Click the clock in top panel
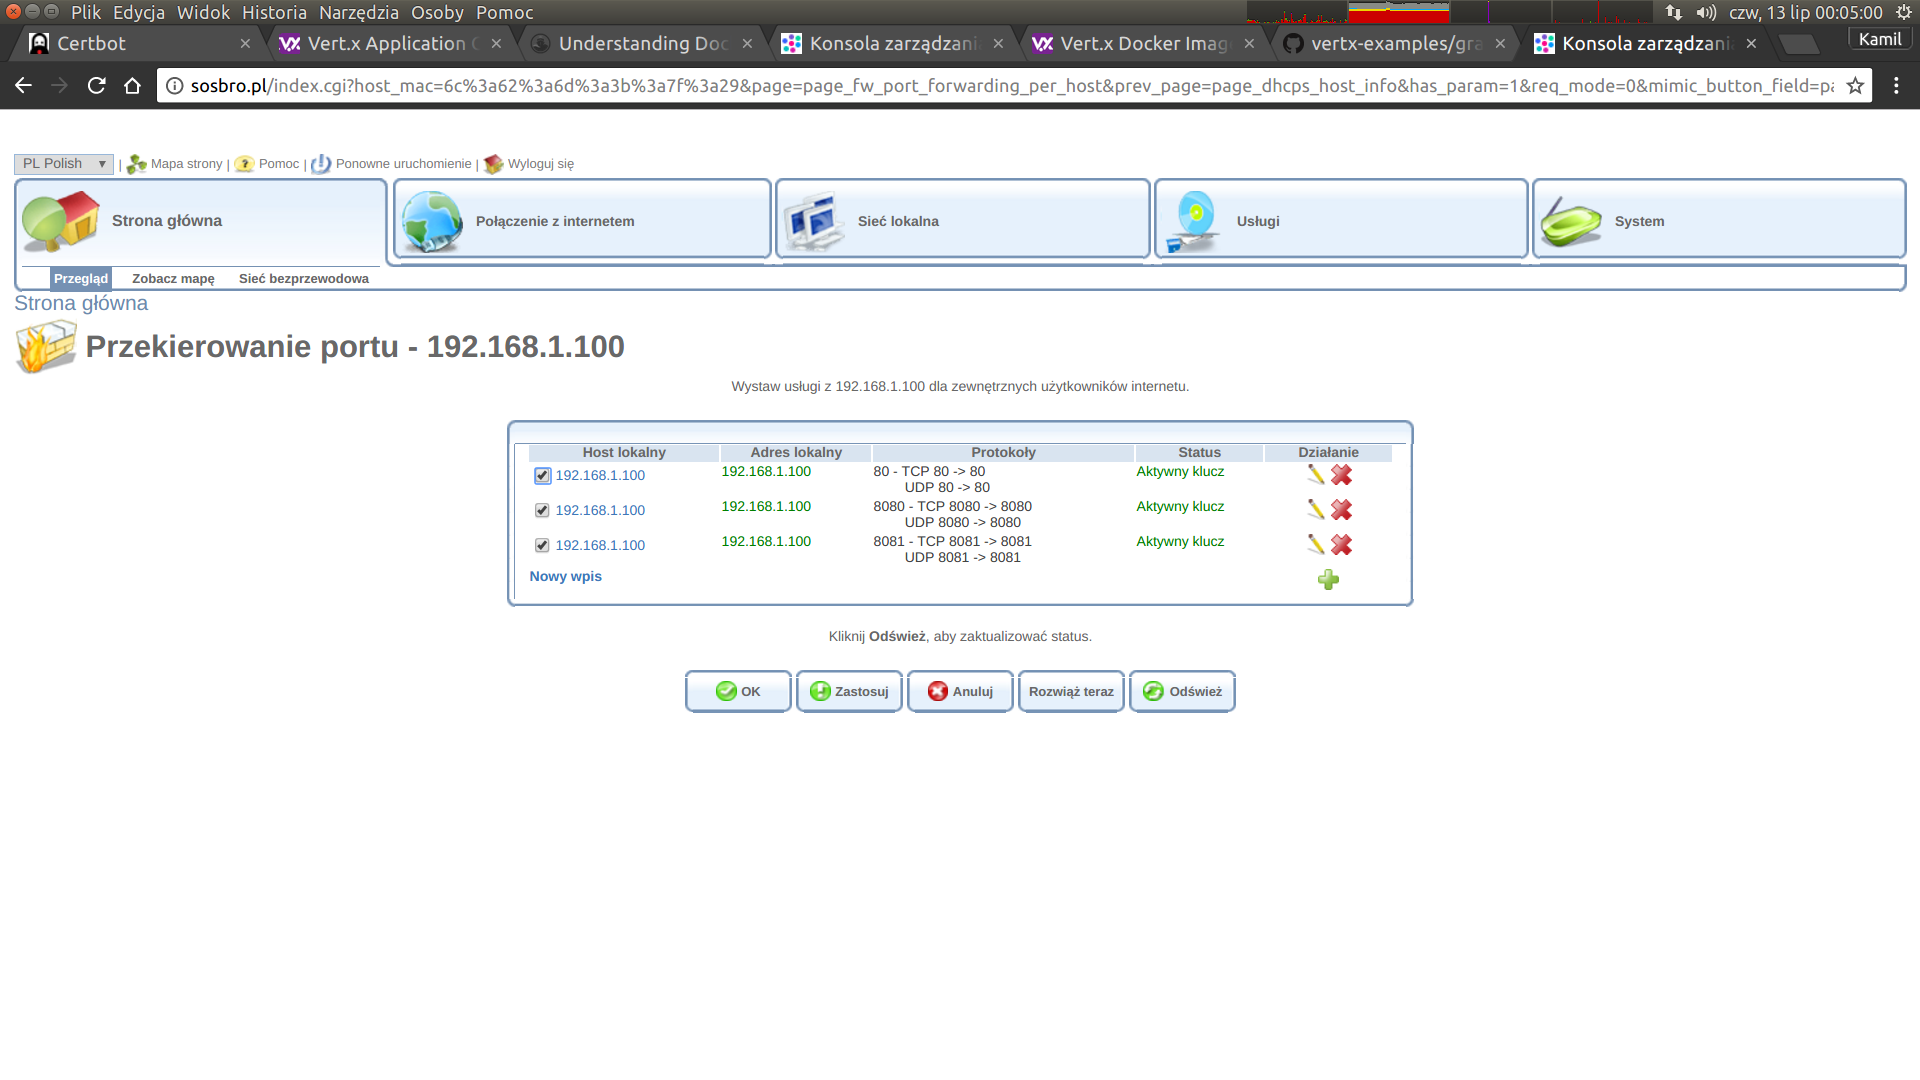This screenshot has width=1920, height=1080. 1805,13
